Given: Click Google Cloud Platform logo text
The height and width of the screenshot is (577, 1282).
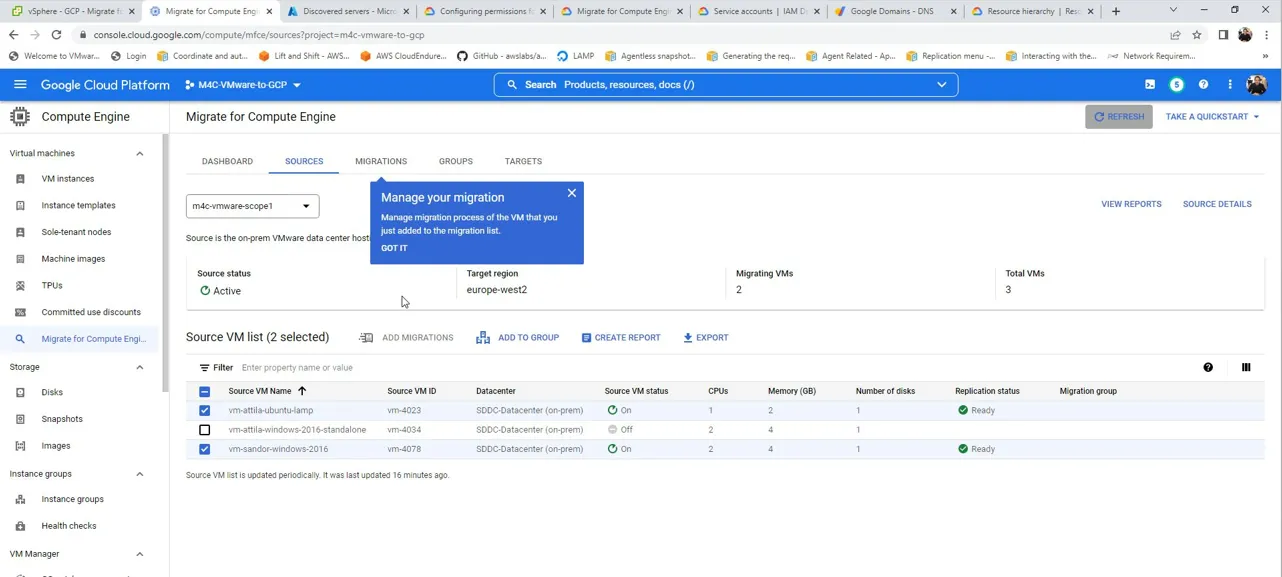Looking at the screenshot, I should tap(105, 85).
